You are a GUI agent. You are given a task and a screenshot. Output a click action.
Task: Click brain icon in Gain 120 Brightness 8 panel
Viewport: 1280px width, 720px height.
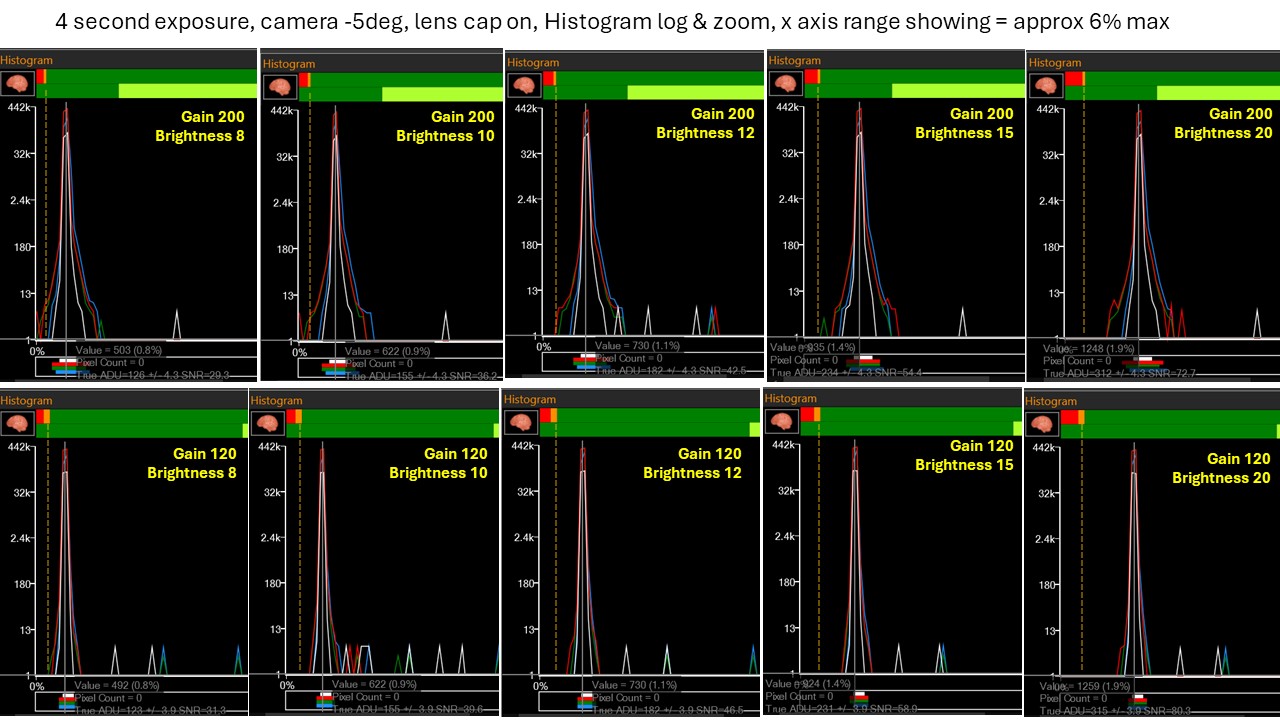(x=17, y=422)
